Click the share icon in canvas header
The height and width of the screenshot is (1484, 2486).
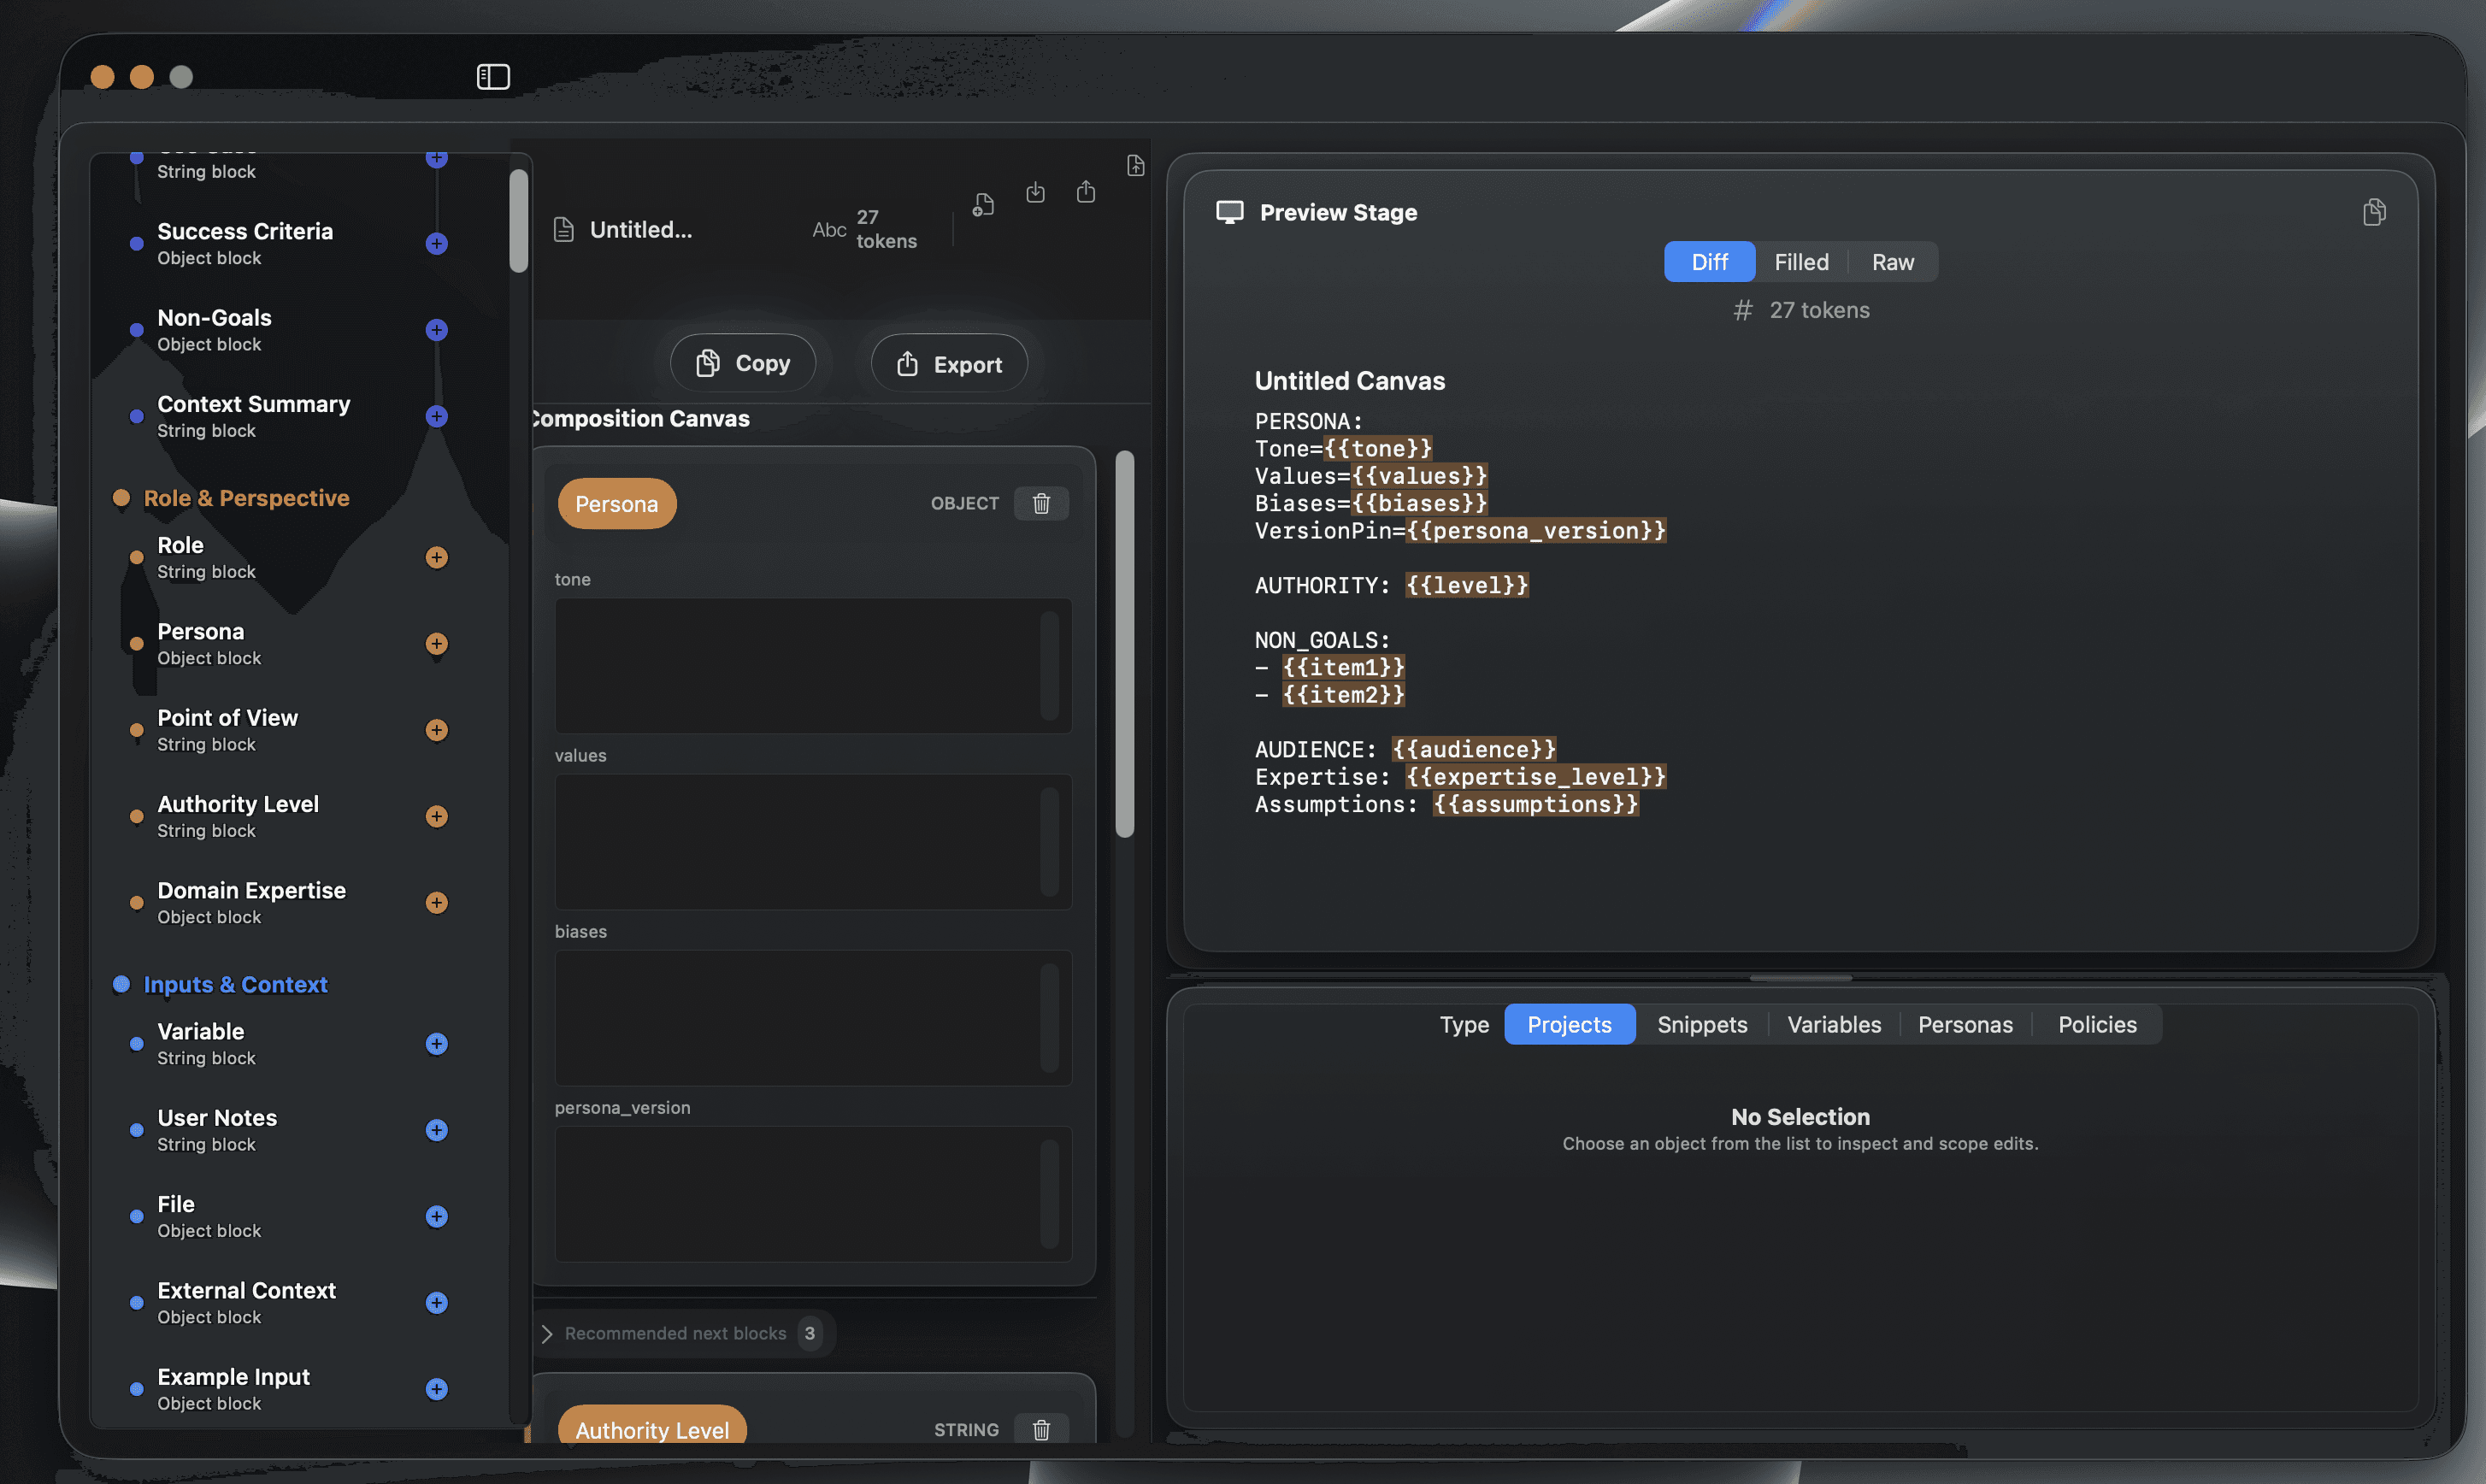1086,192
